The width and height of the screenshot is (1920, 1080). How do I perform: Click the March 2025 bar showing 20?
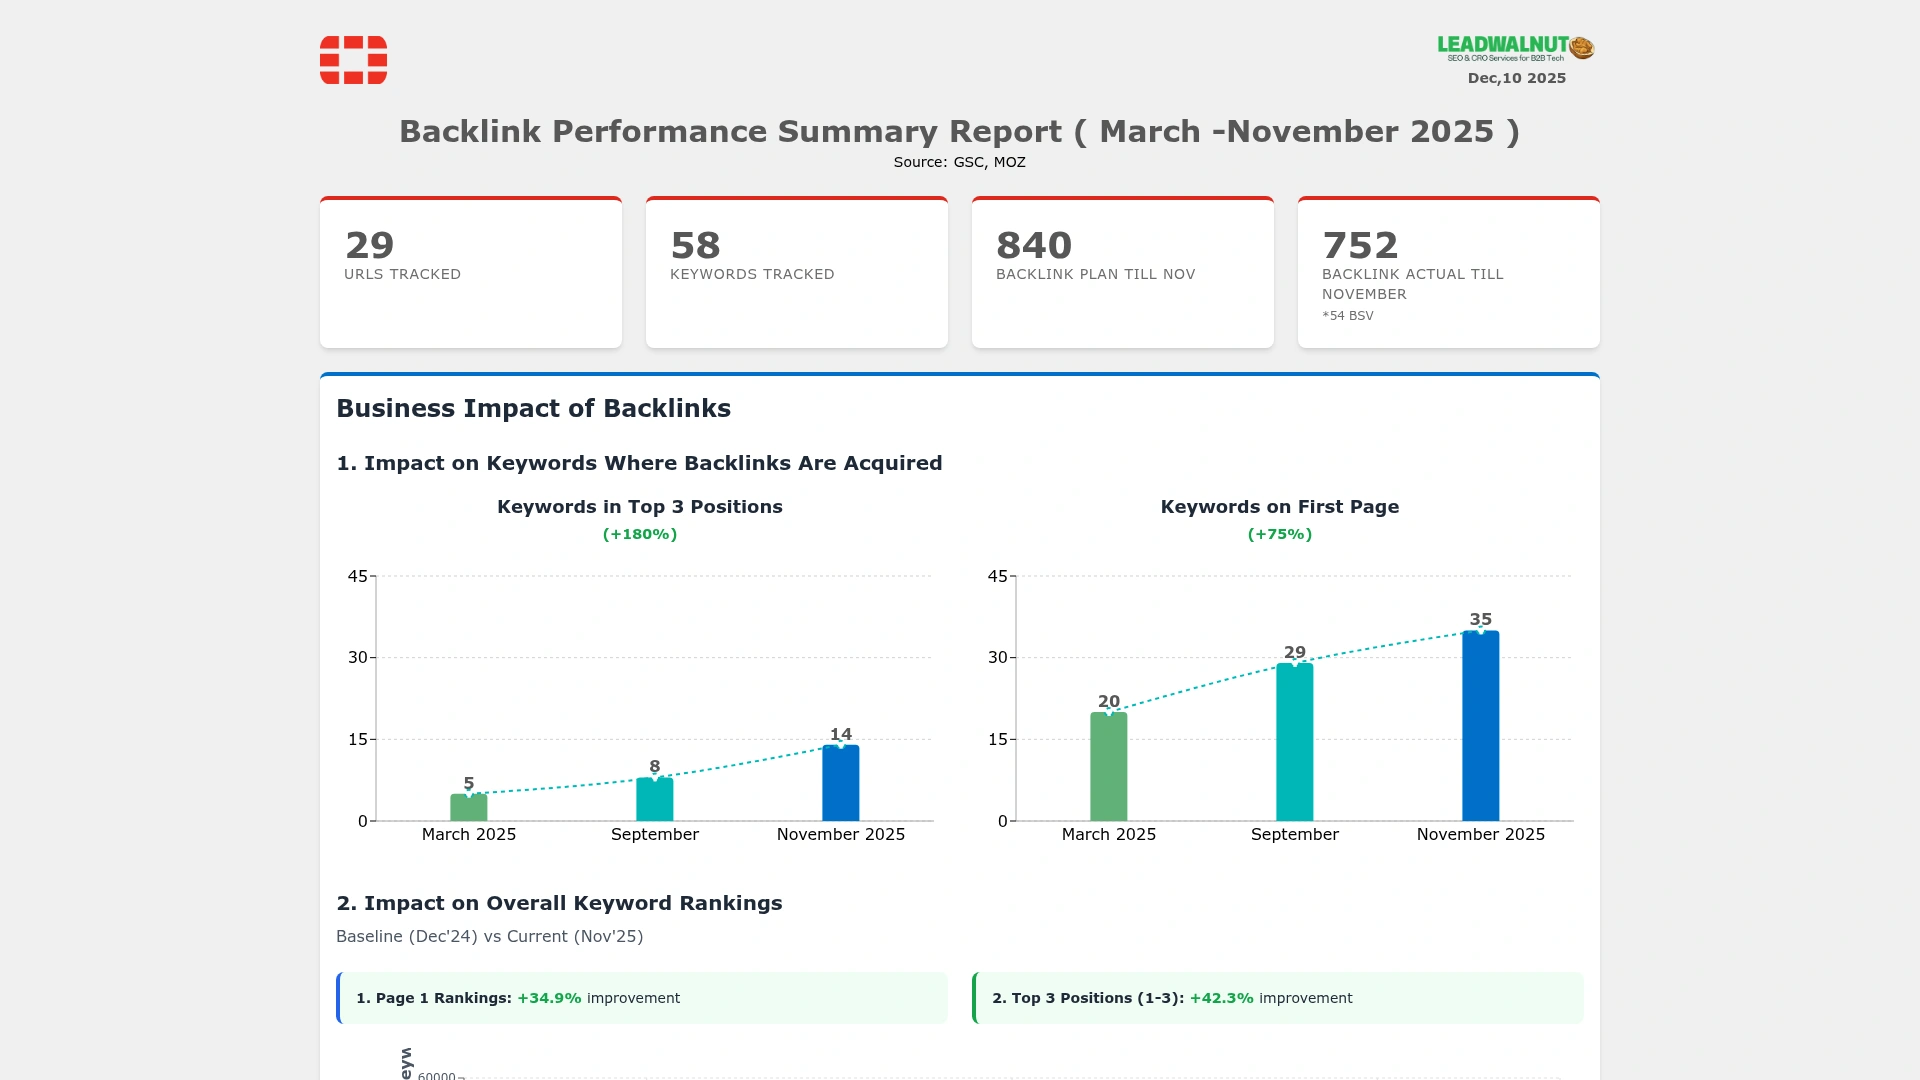tap(1109, 767)
